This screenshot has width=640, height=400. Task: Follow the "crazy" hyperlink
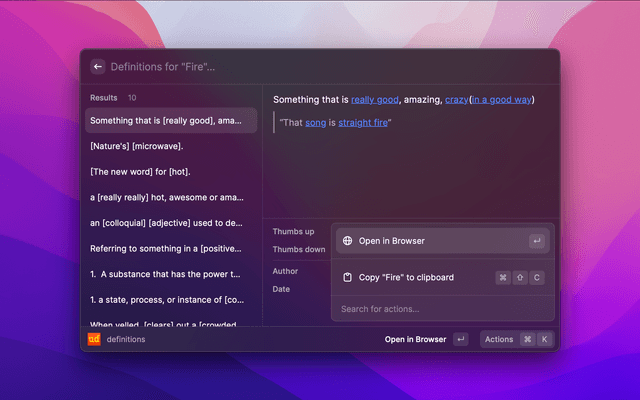point(456,100)
